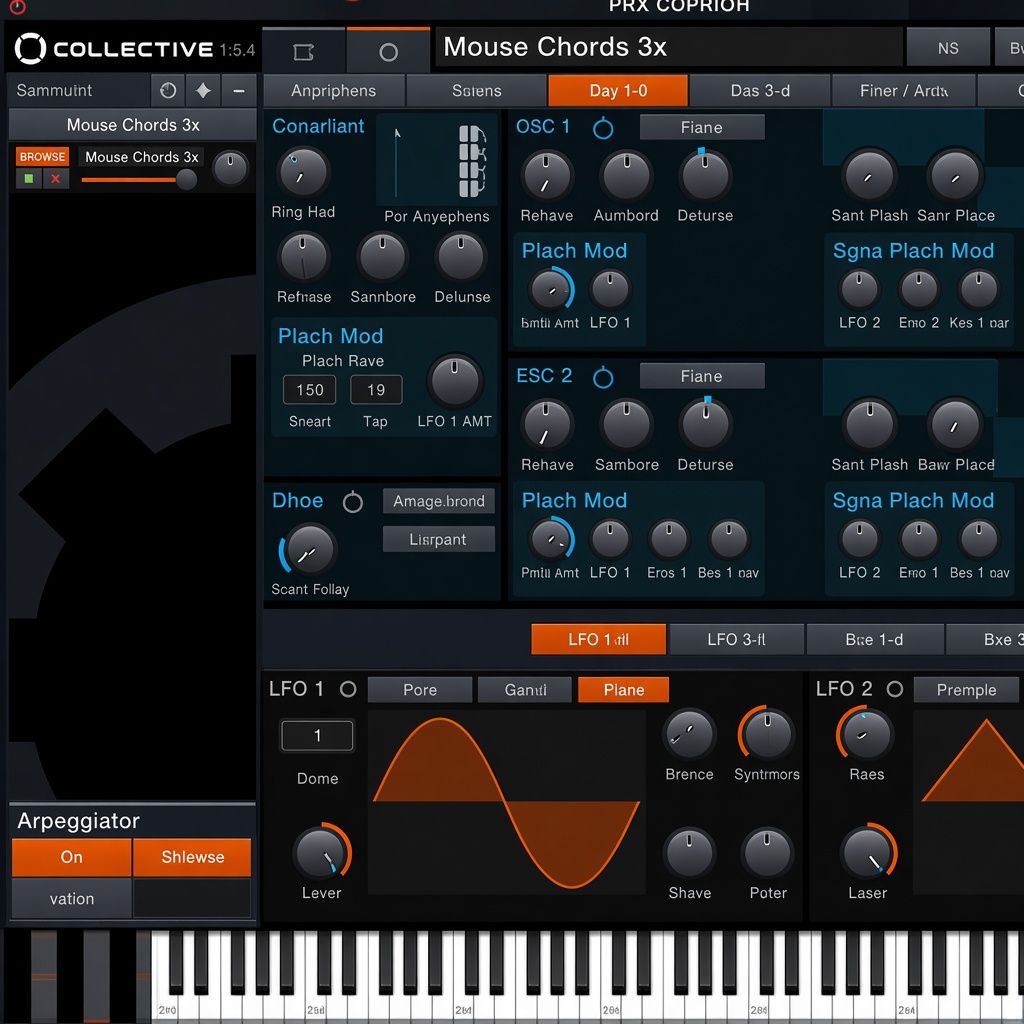
Task: Switch to the Das 3-d tab
Action: [760, 91]
